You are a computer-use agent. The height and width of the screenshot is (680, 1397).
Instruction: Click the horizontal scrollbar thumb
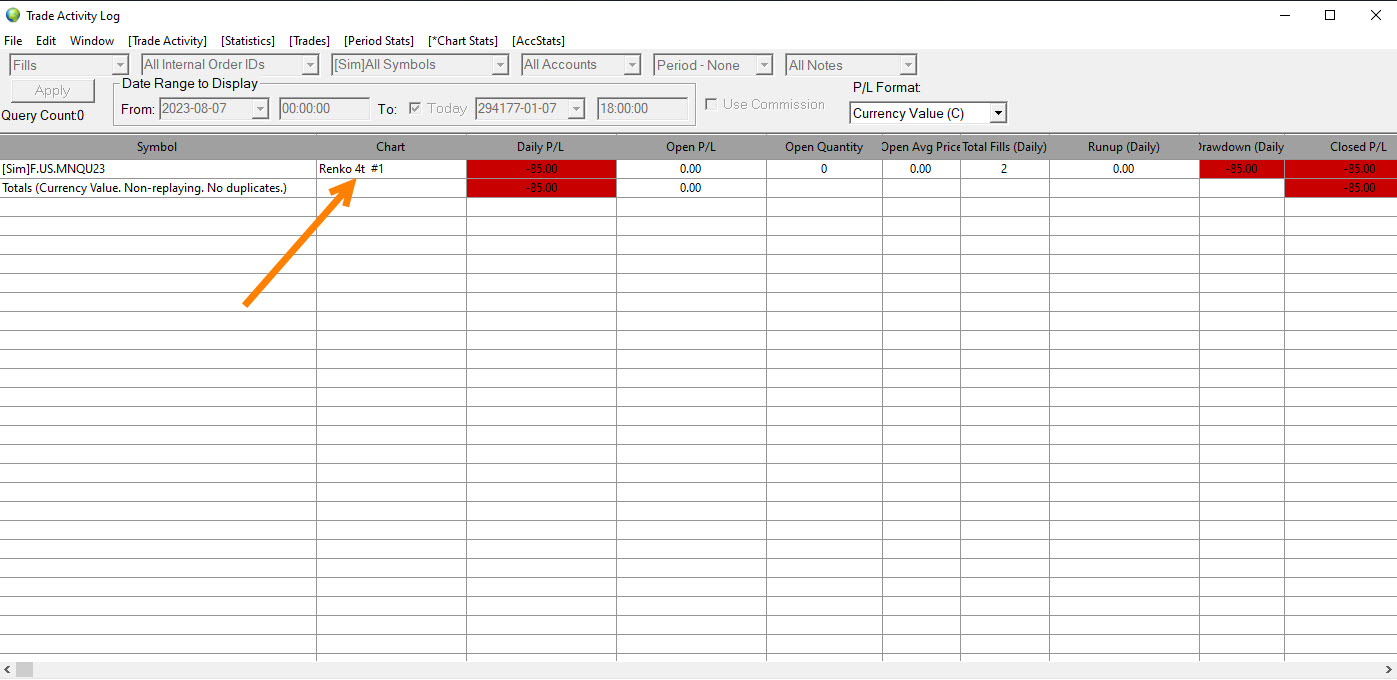(25, 669)
